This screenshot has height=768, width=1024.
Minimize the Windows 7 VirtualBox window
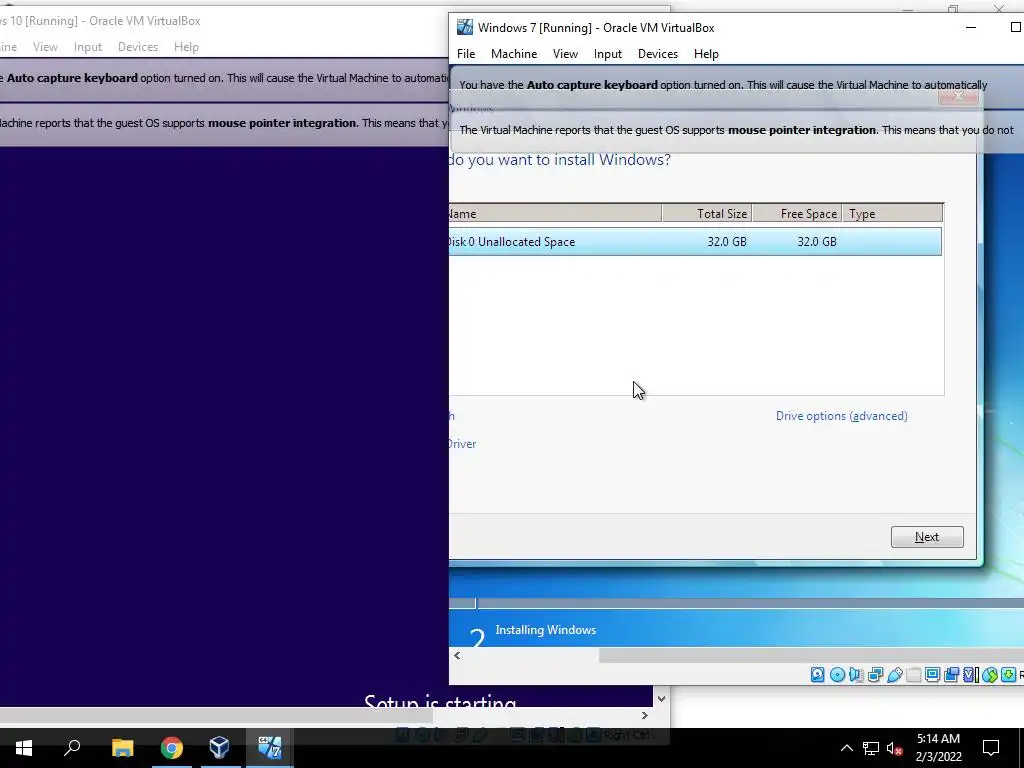[x=971, y=27]
